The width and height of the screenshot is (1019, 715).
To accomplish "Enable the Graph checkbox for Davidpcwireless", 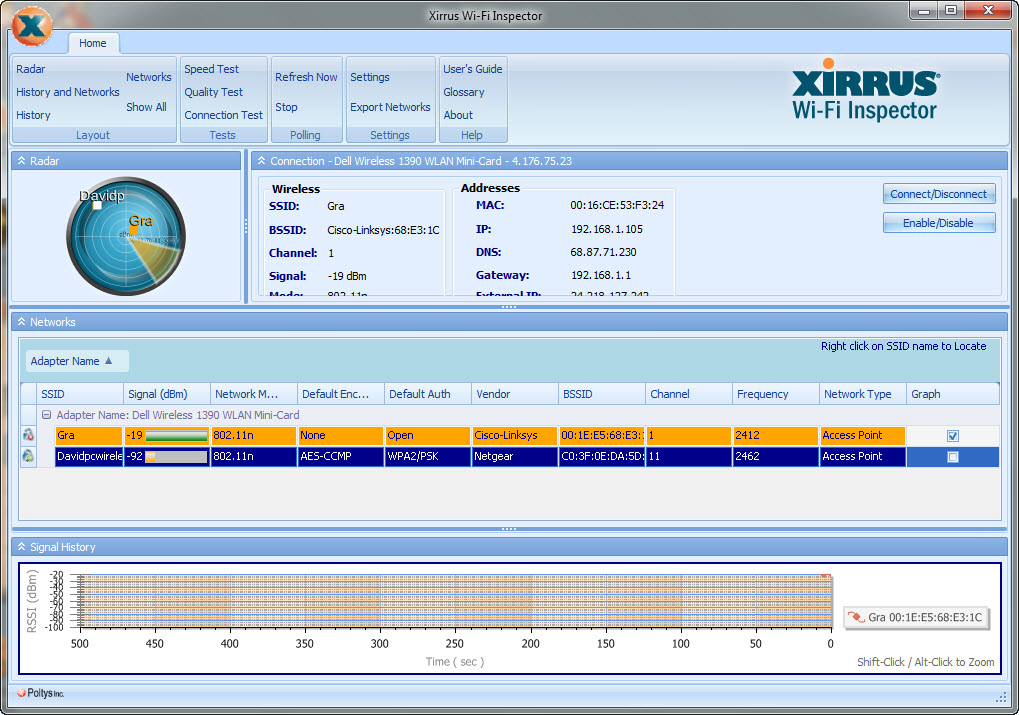I will 951,456.
